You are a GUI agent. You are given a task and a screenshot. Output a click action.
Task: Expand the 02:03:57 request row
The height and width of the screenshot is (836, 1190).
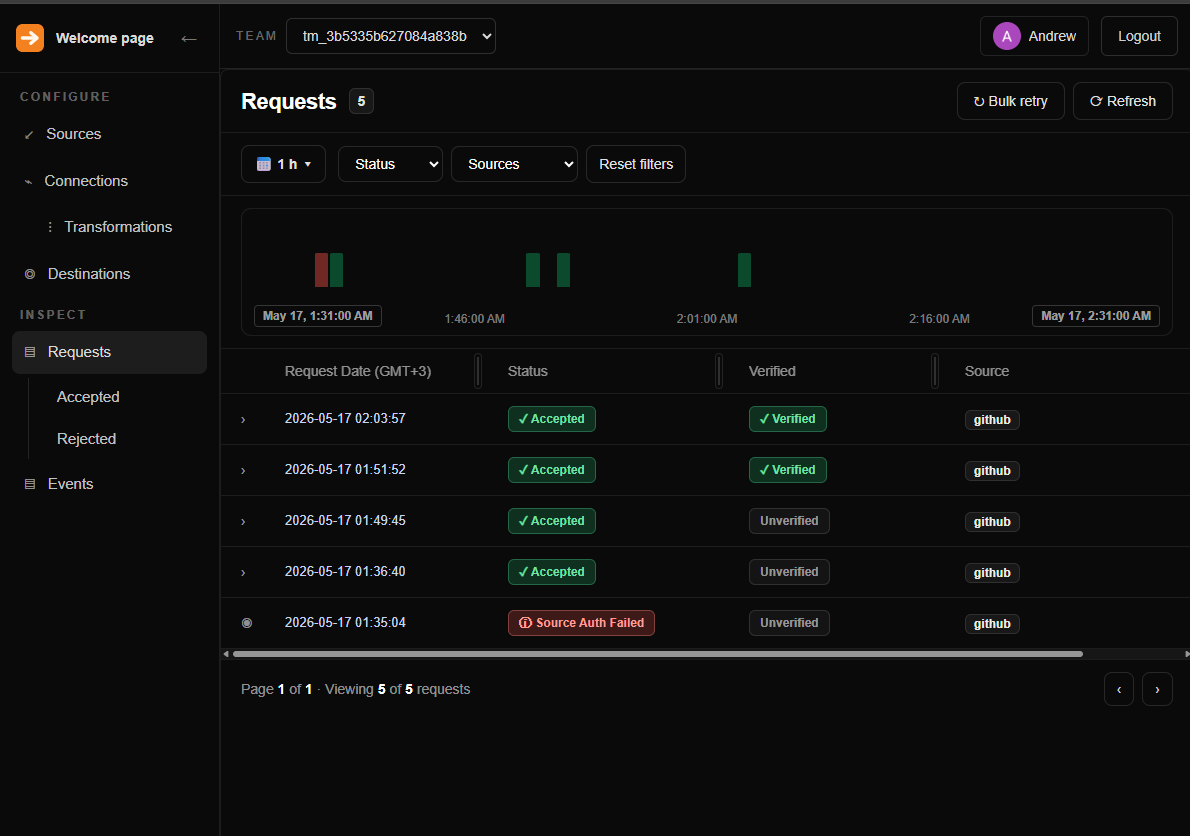click(x=243, y=420)
